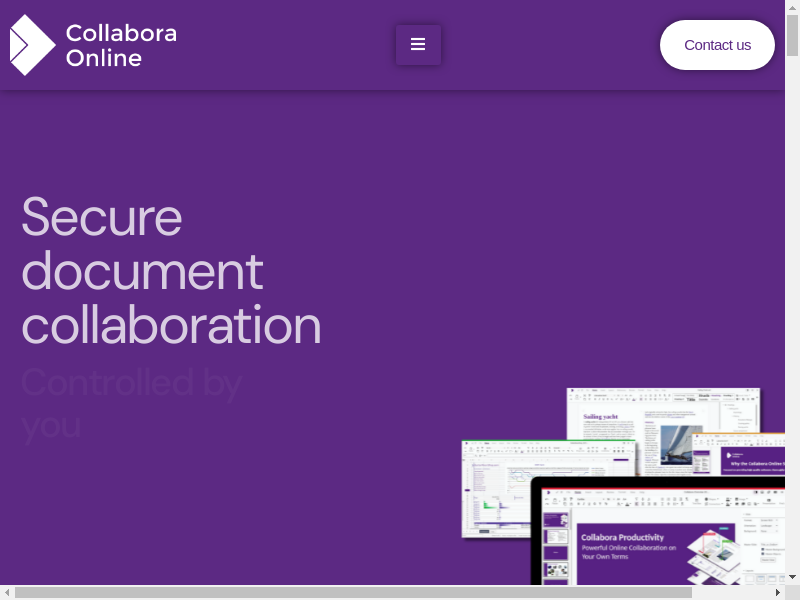Click the Contact us button
This screenshot has width=800, height=600.
click(717, 45)
